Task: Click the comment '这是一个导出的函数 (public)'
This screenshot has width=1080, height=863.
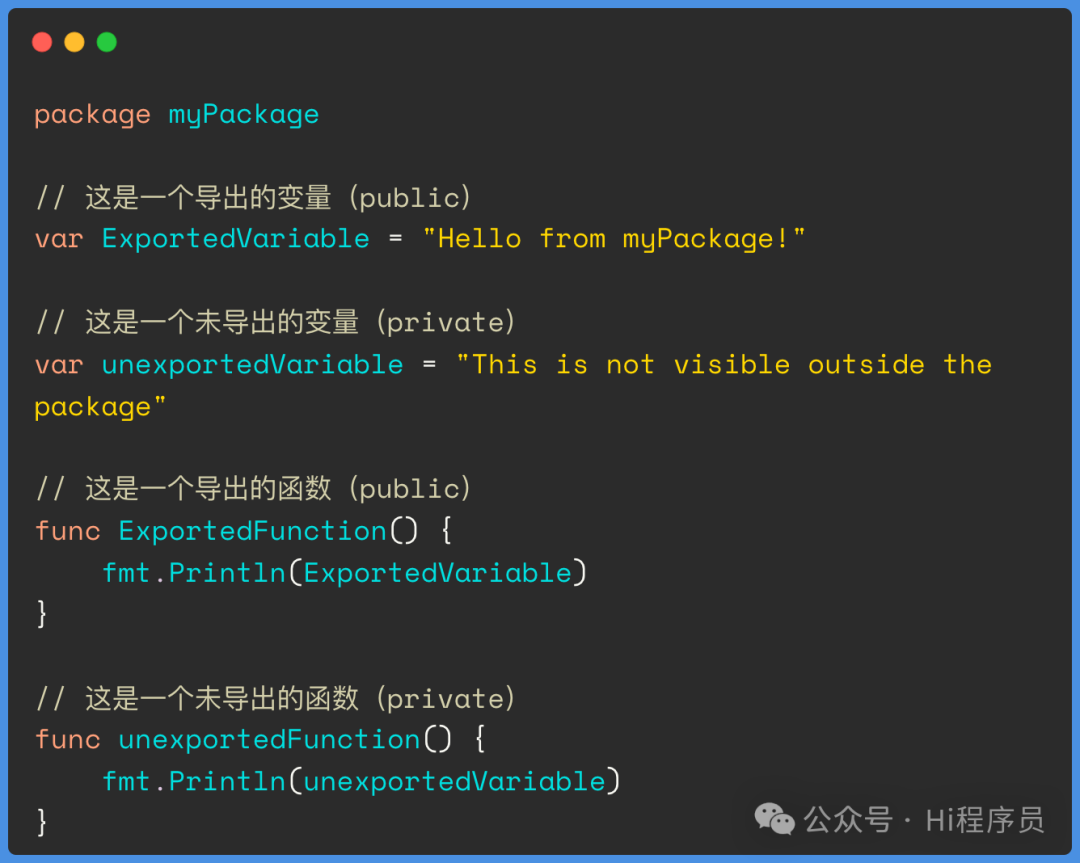Action: coord(278,489)
